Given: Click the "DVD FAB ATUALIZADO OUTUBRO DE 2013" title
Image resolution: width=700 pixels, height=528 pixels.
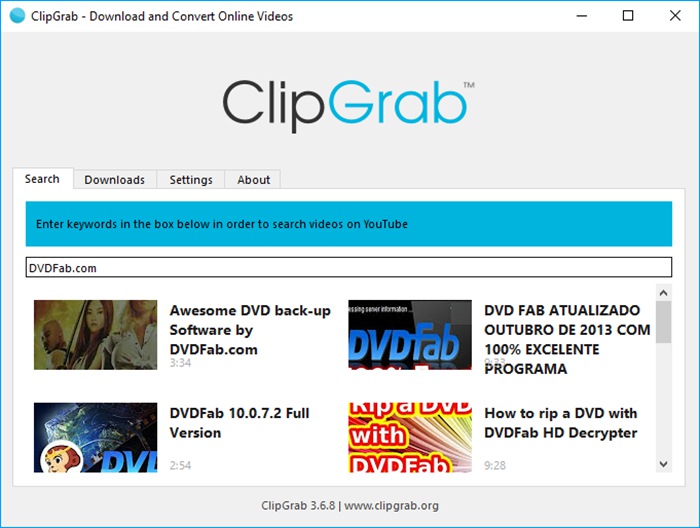Looking at the screenshot, I should [x=566, y=339].
